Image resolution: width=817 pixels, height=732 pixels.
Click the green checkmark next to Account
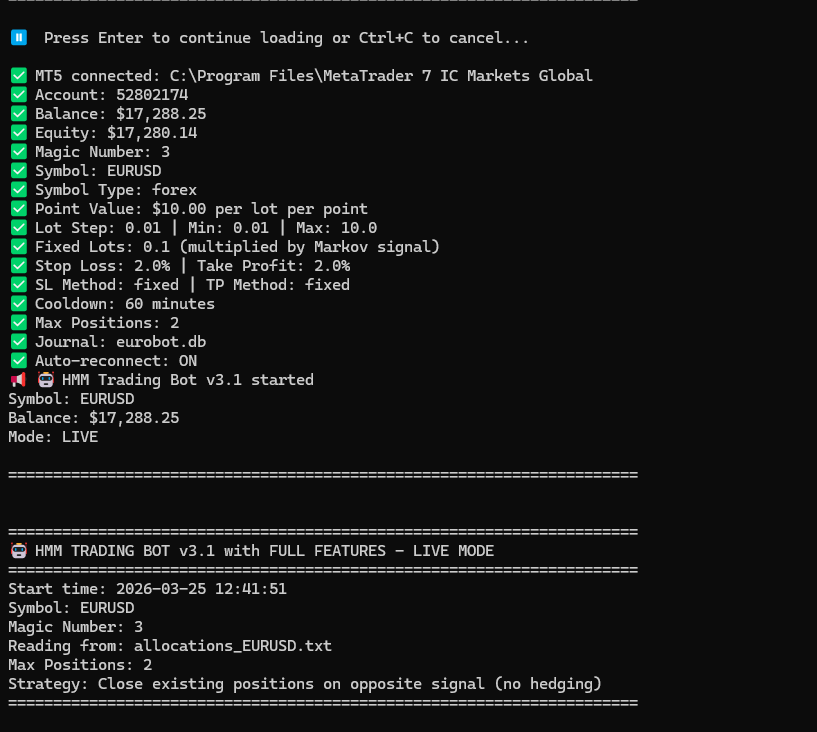[x=19, y=95]
